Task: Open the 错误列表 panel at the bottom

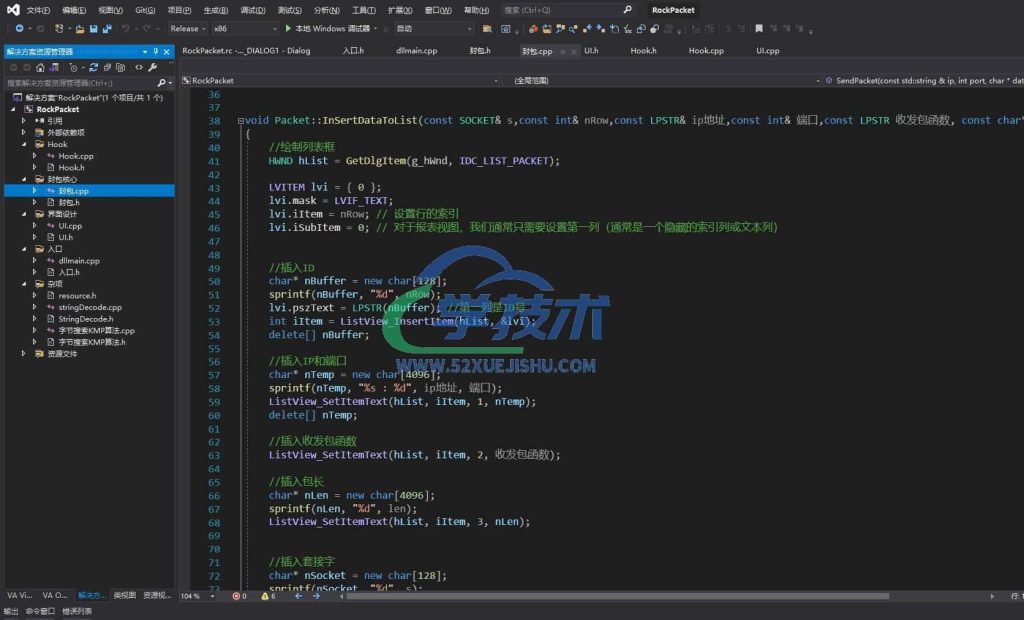Action: coord(77,611)
